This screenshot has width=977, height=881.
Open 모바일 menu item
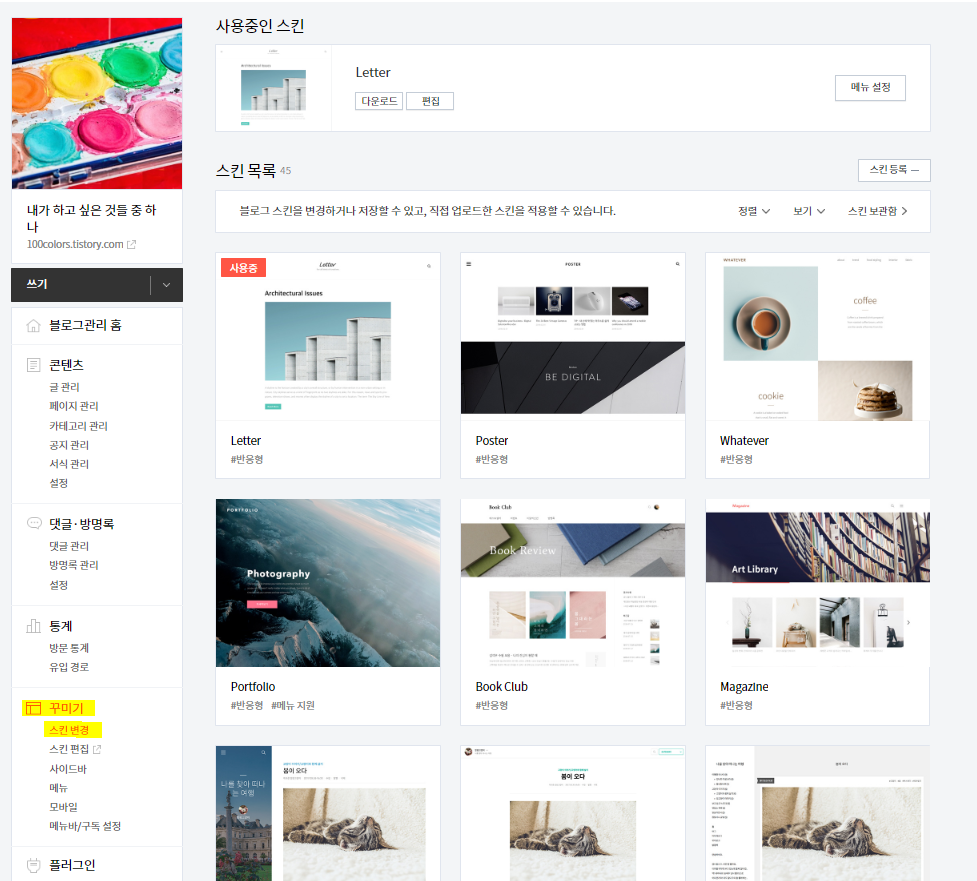[64, 807]
